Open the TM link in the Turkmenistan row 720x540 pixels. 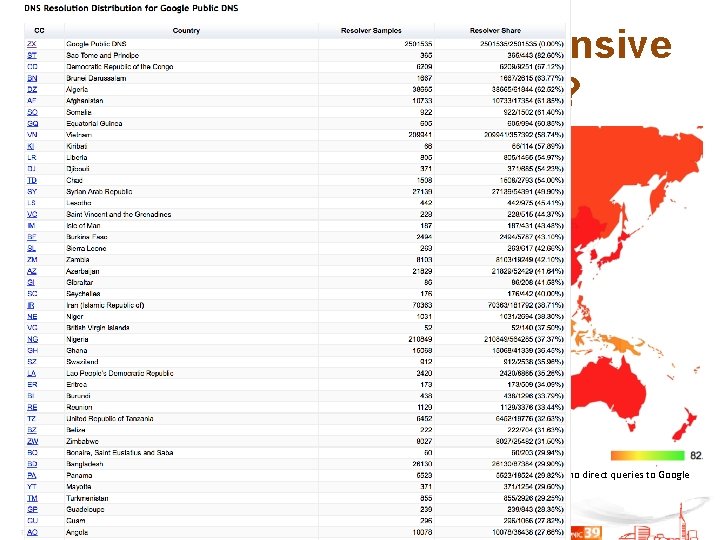(32, 498)
